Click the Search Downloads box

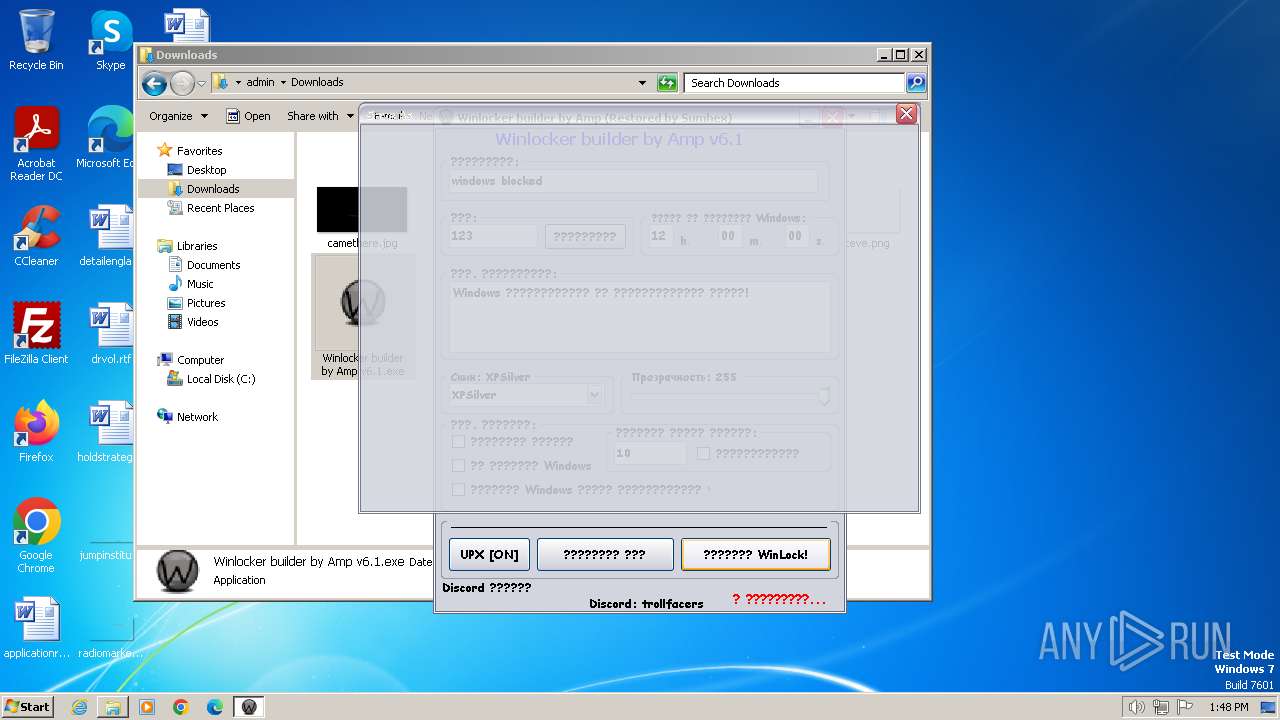click(795, 83)
